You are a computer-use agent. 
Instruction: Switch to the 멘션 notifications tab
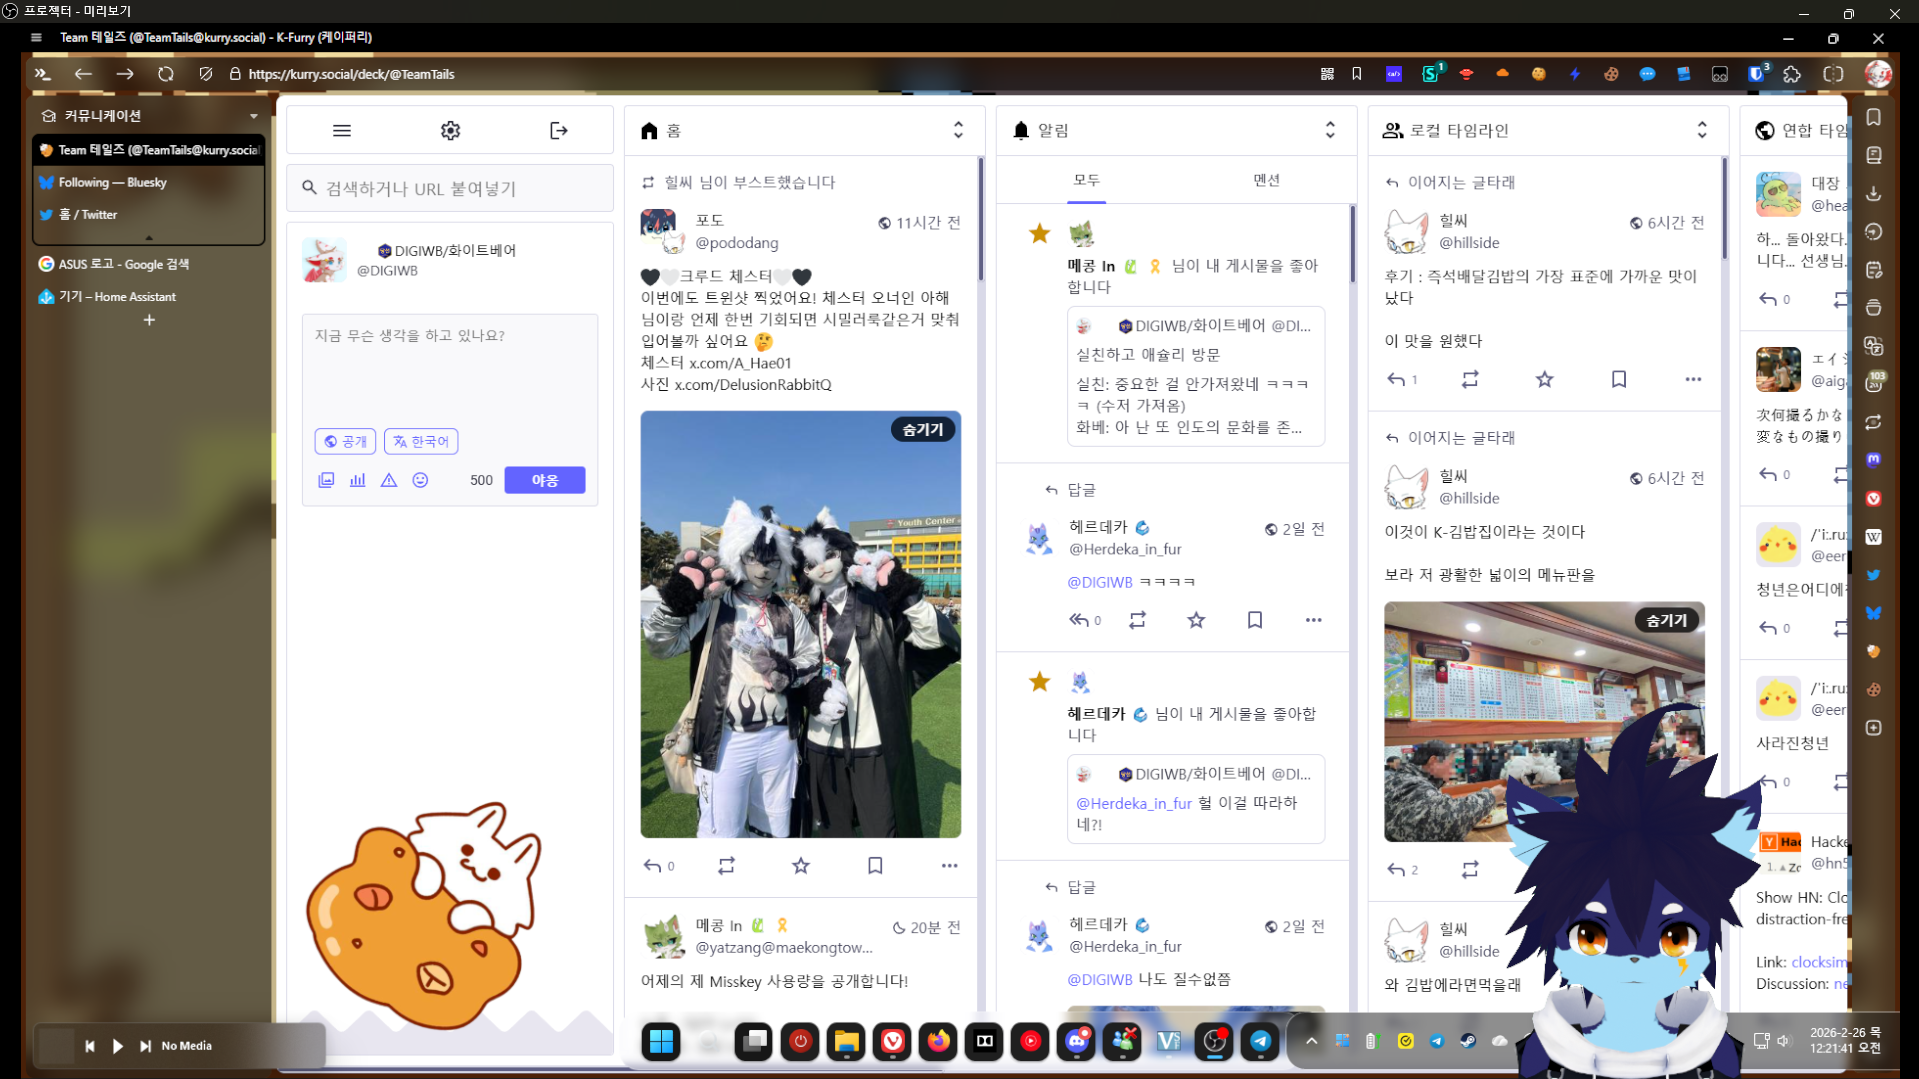[x=1266, y=180]
